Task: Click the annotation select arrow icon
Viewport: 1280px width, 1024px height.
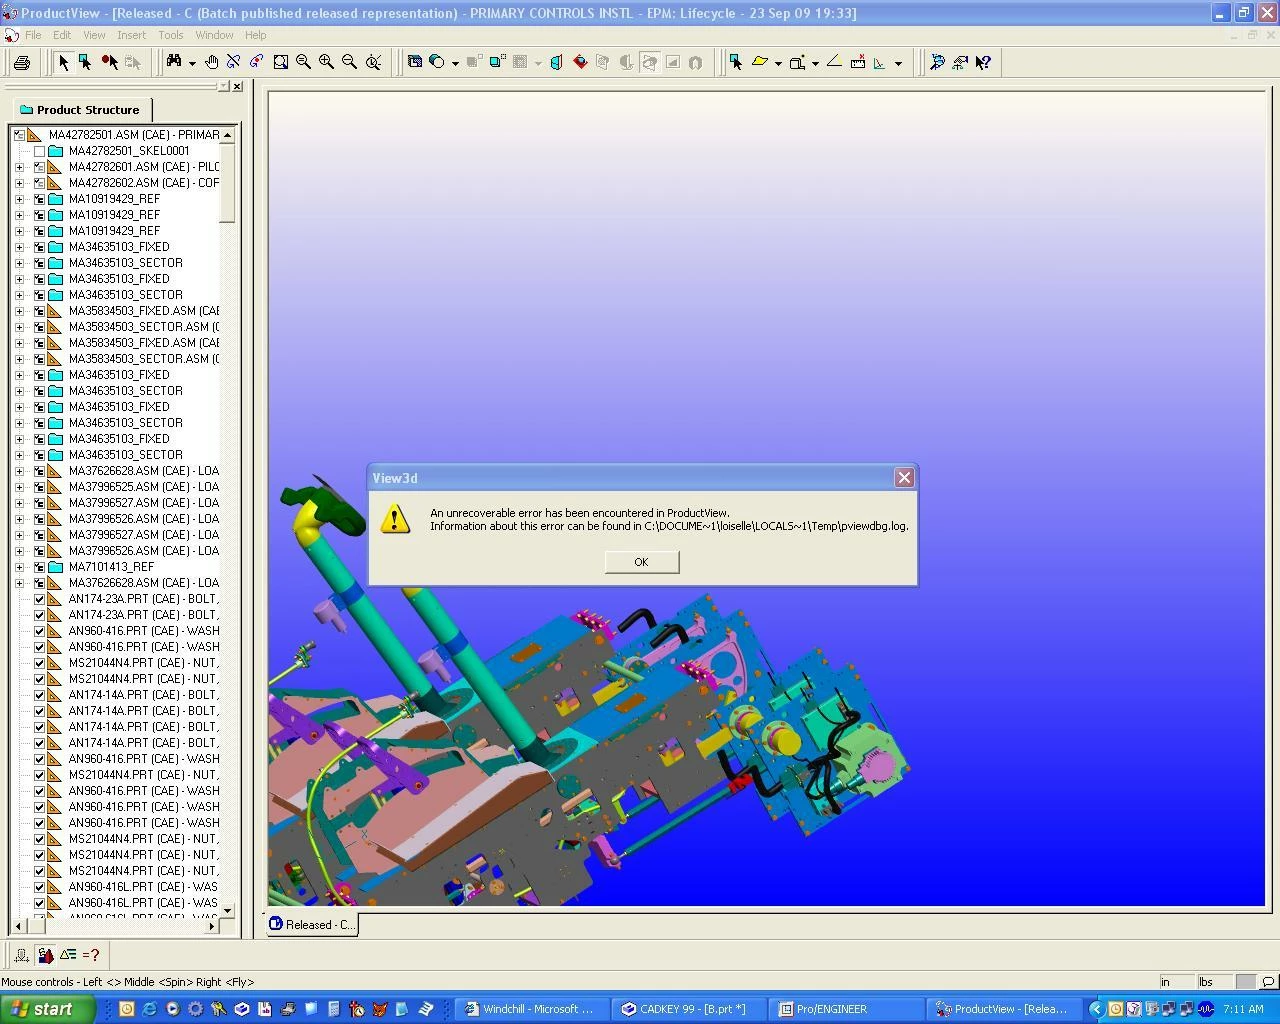Action: tap(736, 62)
